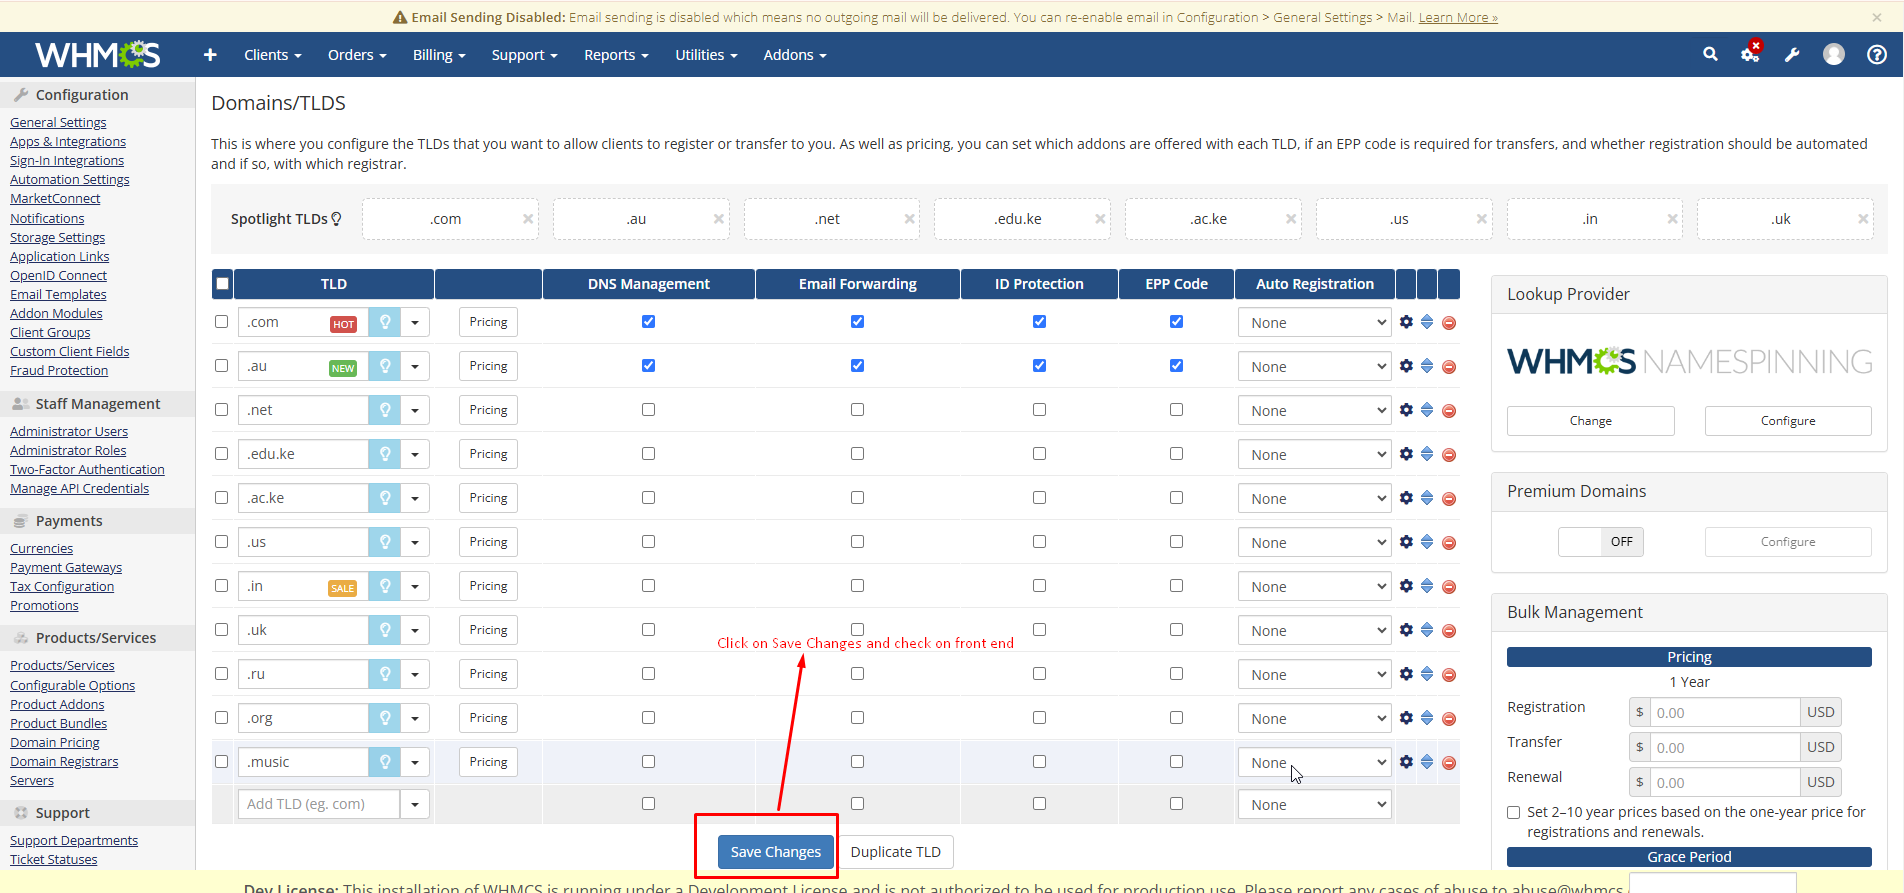1904x893 pixels.
Task: Click the Add TLD input field
Action: 318,804
